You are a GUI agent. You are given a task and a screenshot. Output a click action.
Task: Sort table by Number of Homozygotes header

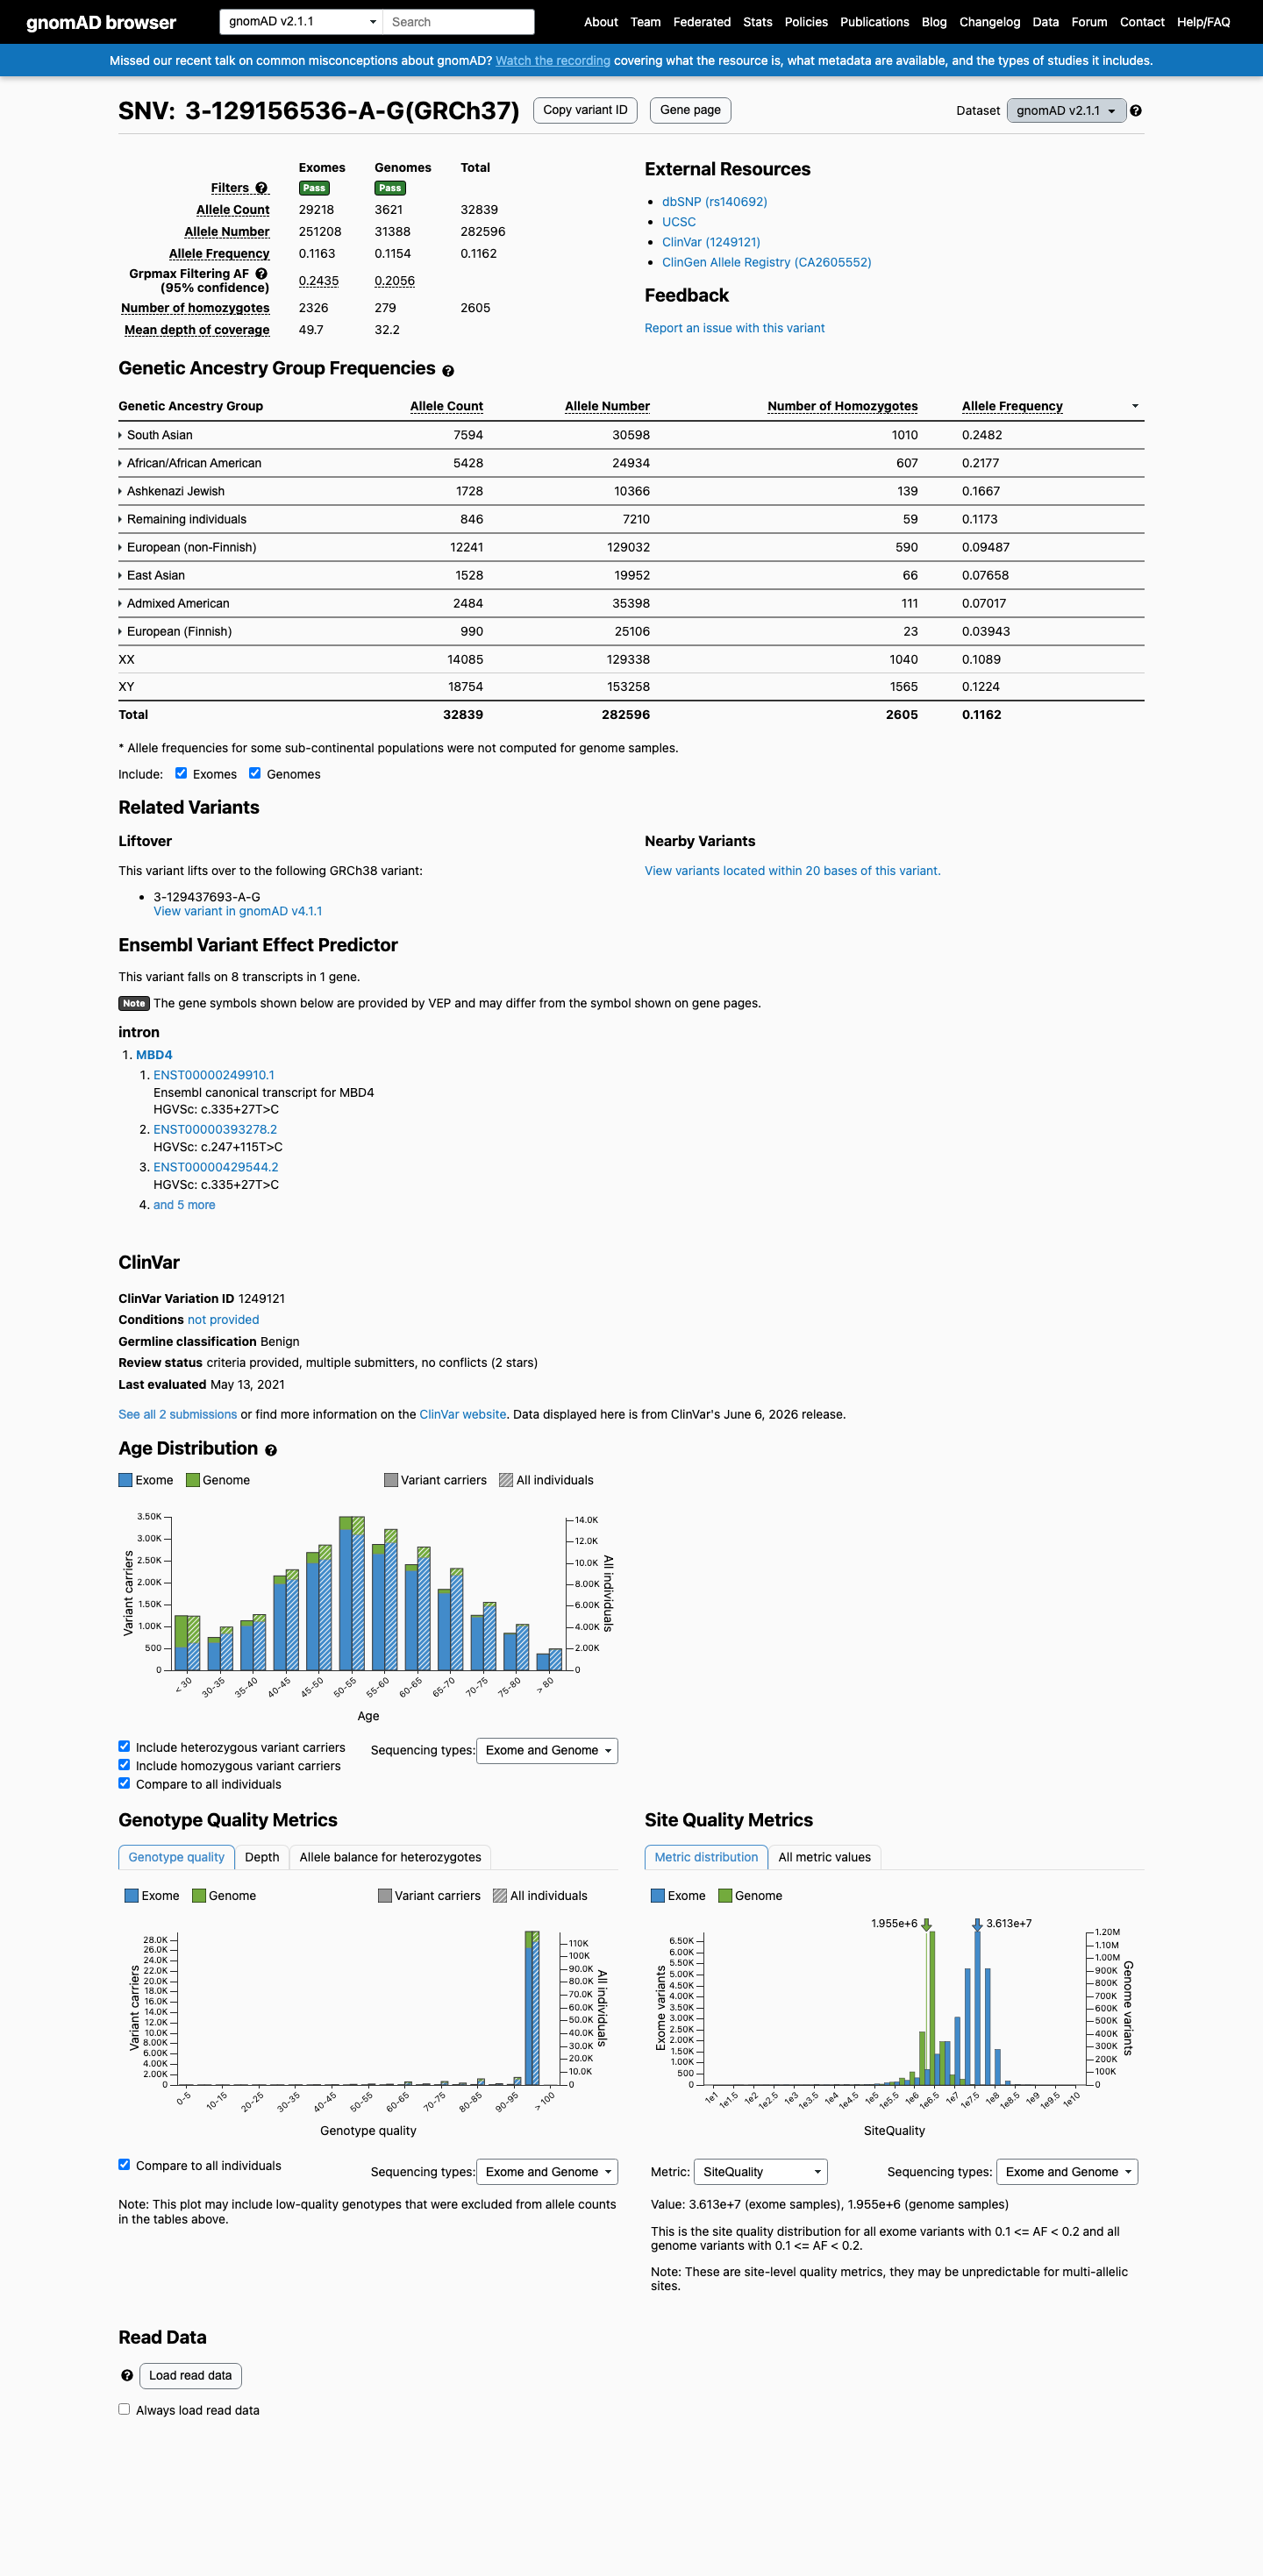pyautogui.click(x=842, y=406)
